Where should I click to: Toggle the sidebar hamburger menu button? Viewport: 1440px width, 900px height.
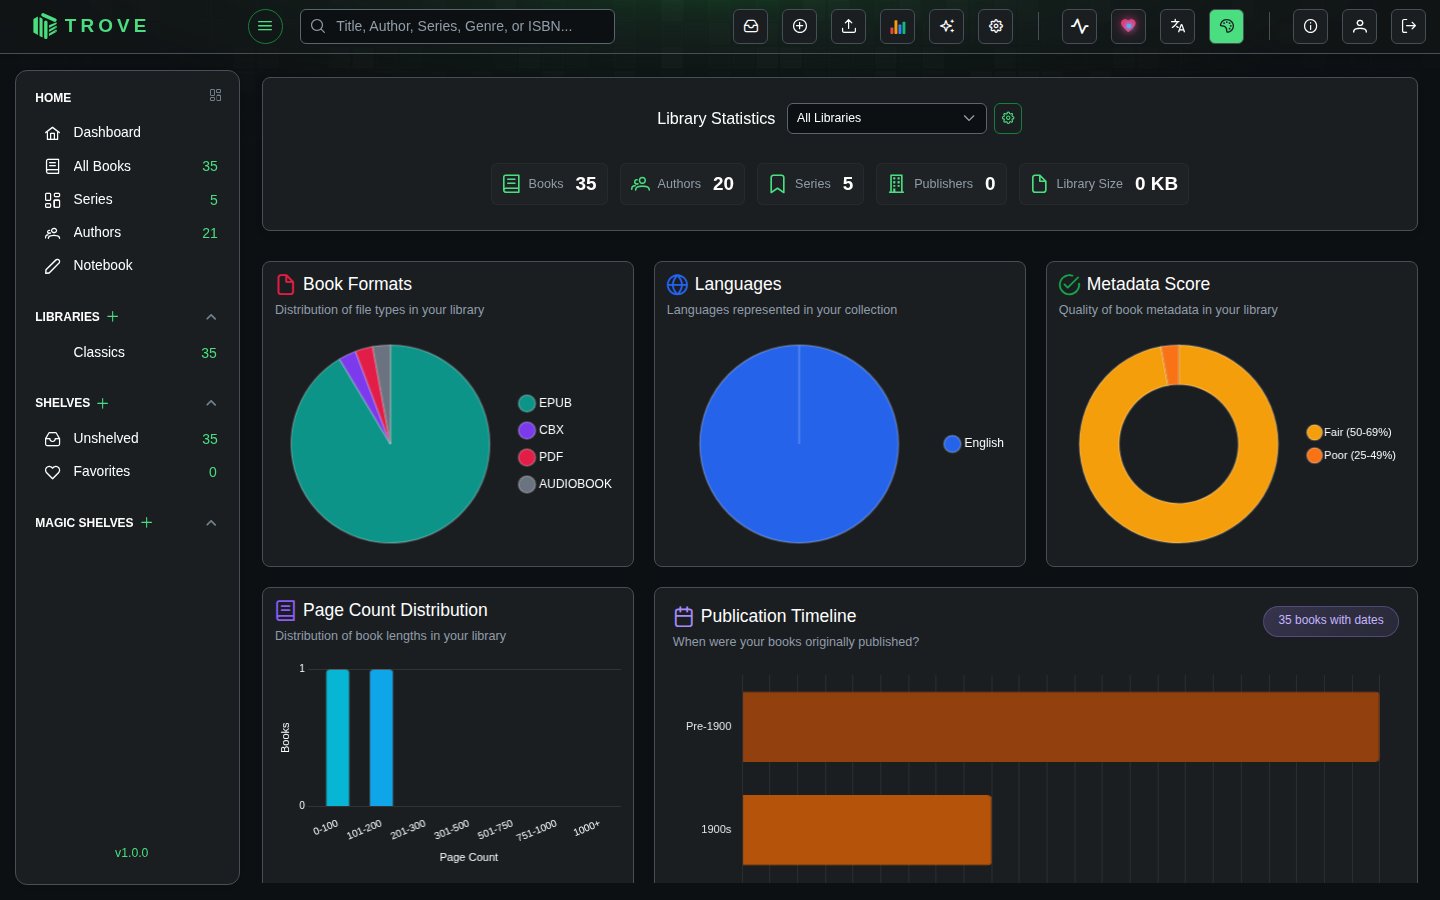click(x=265, y=26)
